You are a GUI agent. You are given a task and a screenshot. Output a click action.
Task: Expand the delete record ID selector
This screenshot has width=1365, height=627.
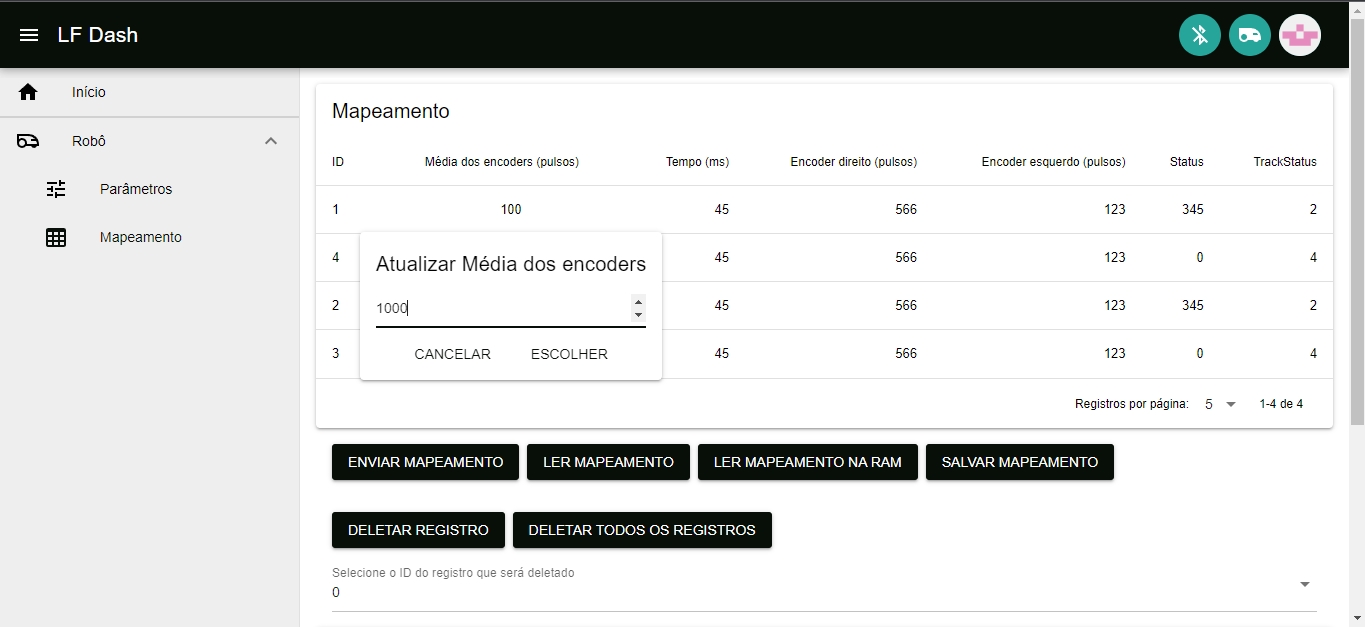click(x=1304, y=584)
